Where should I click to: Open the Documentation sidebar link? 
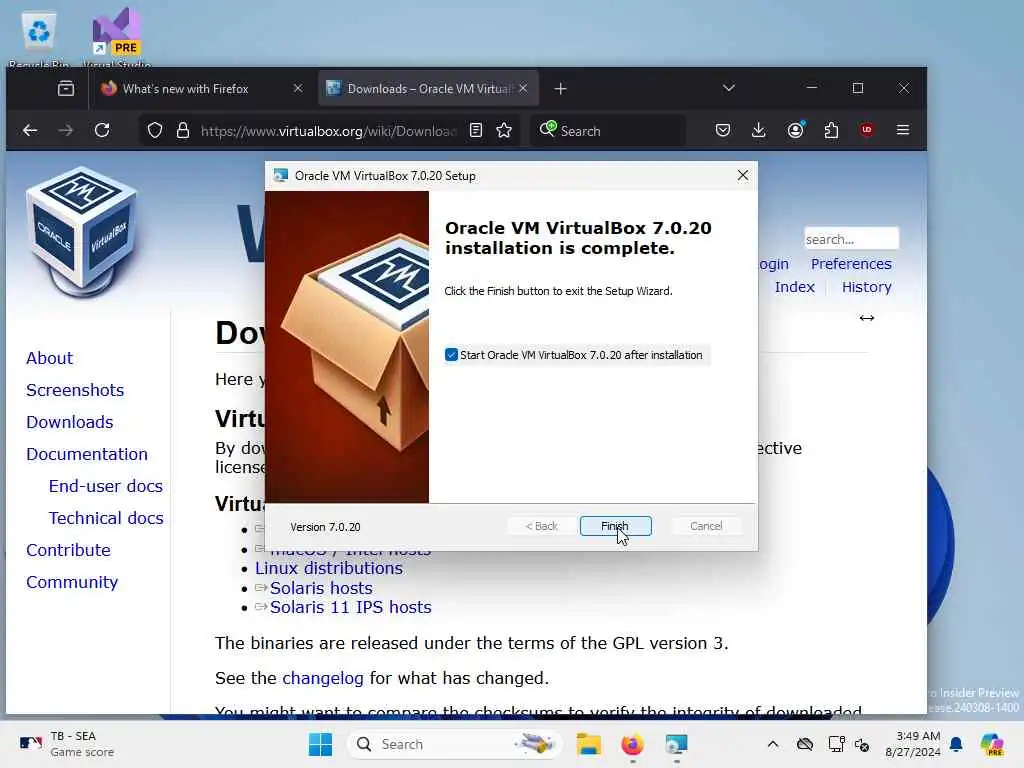pyautogui.click(x=87, y=454)
